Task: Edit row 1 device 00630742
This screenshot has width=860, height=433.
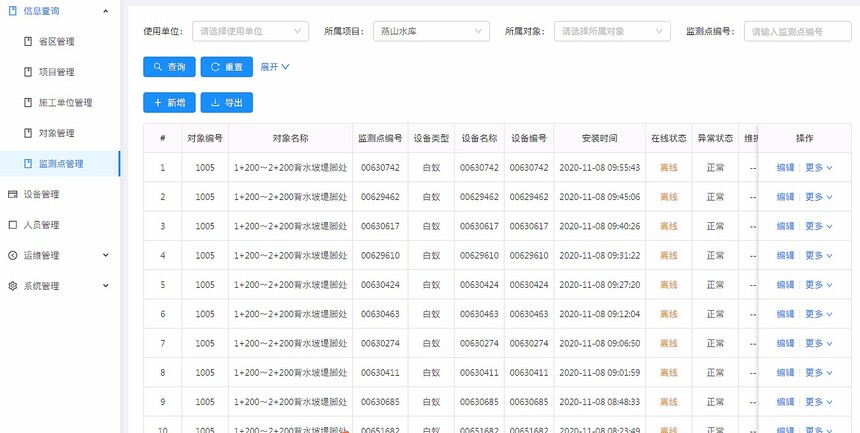Action: pyautogui.click(x=785, y=167)
